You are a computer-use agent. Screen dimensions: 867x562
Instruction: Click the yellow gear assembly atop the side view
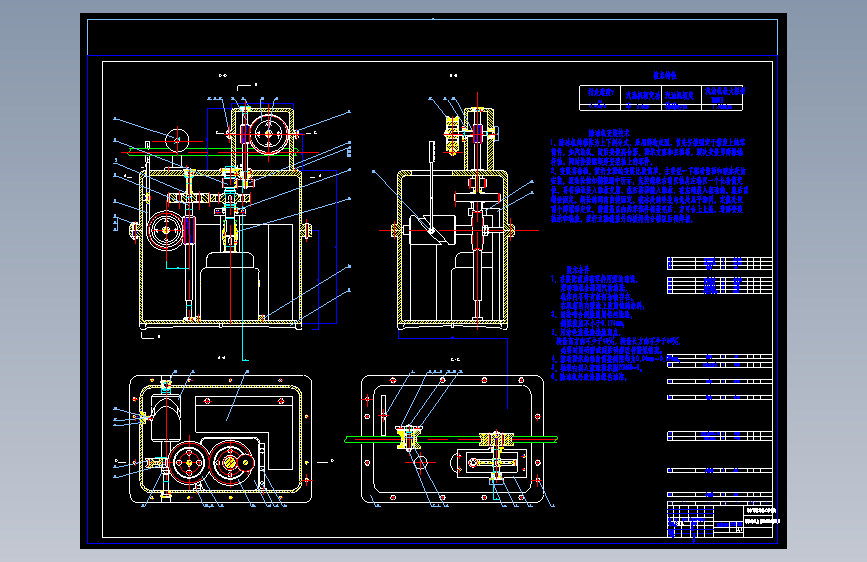point(452,135)
